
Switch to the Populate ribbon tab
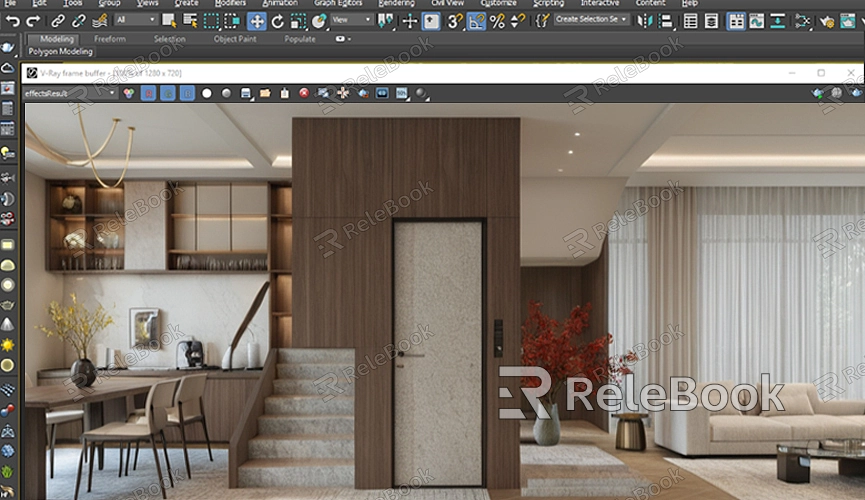(300, 39)
